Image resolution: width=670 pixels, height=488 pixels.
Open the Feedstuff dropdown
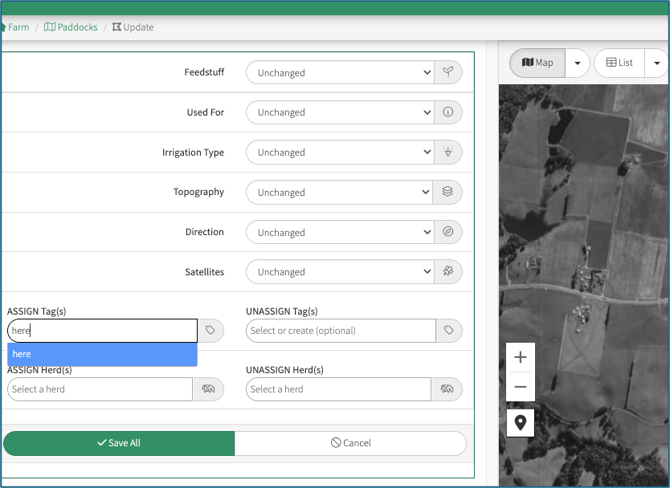[x=339, y=73]
